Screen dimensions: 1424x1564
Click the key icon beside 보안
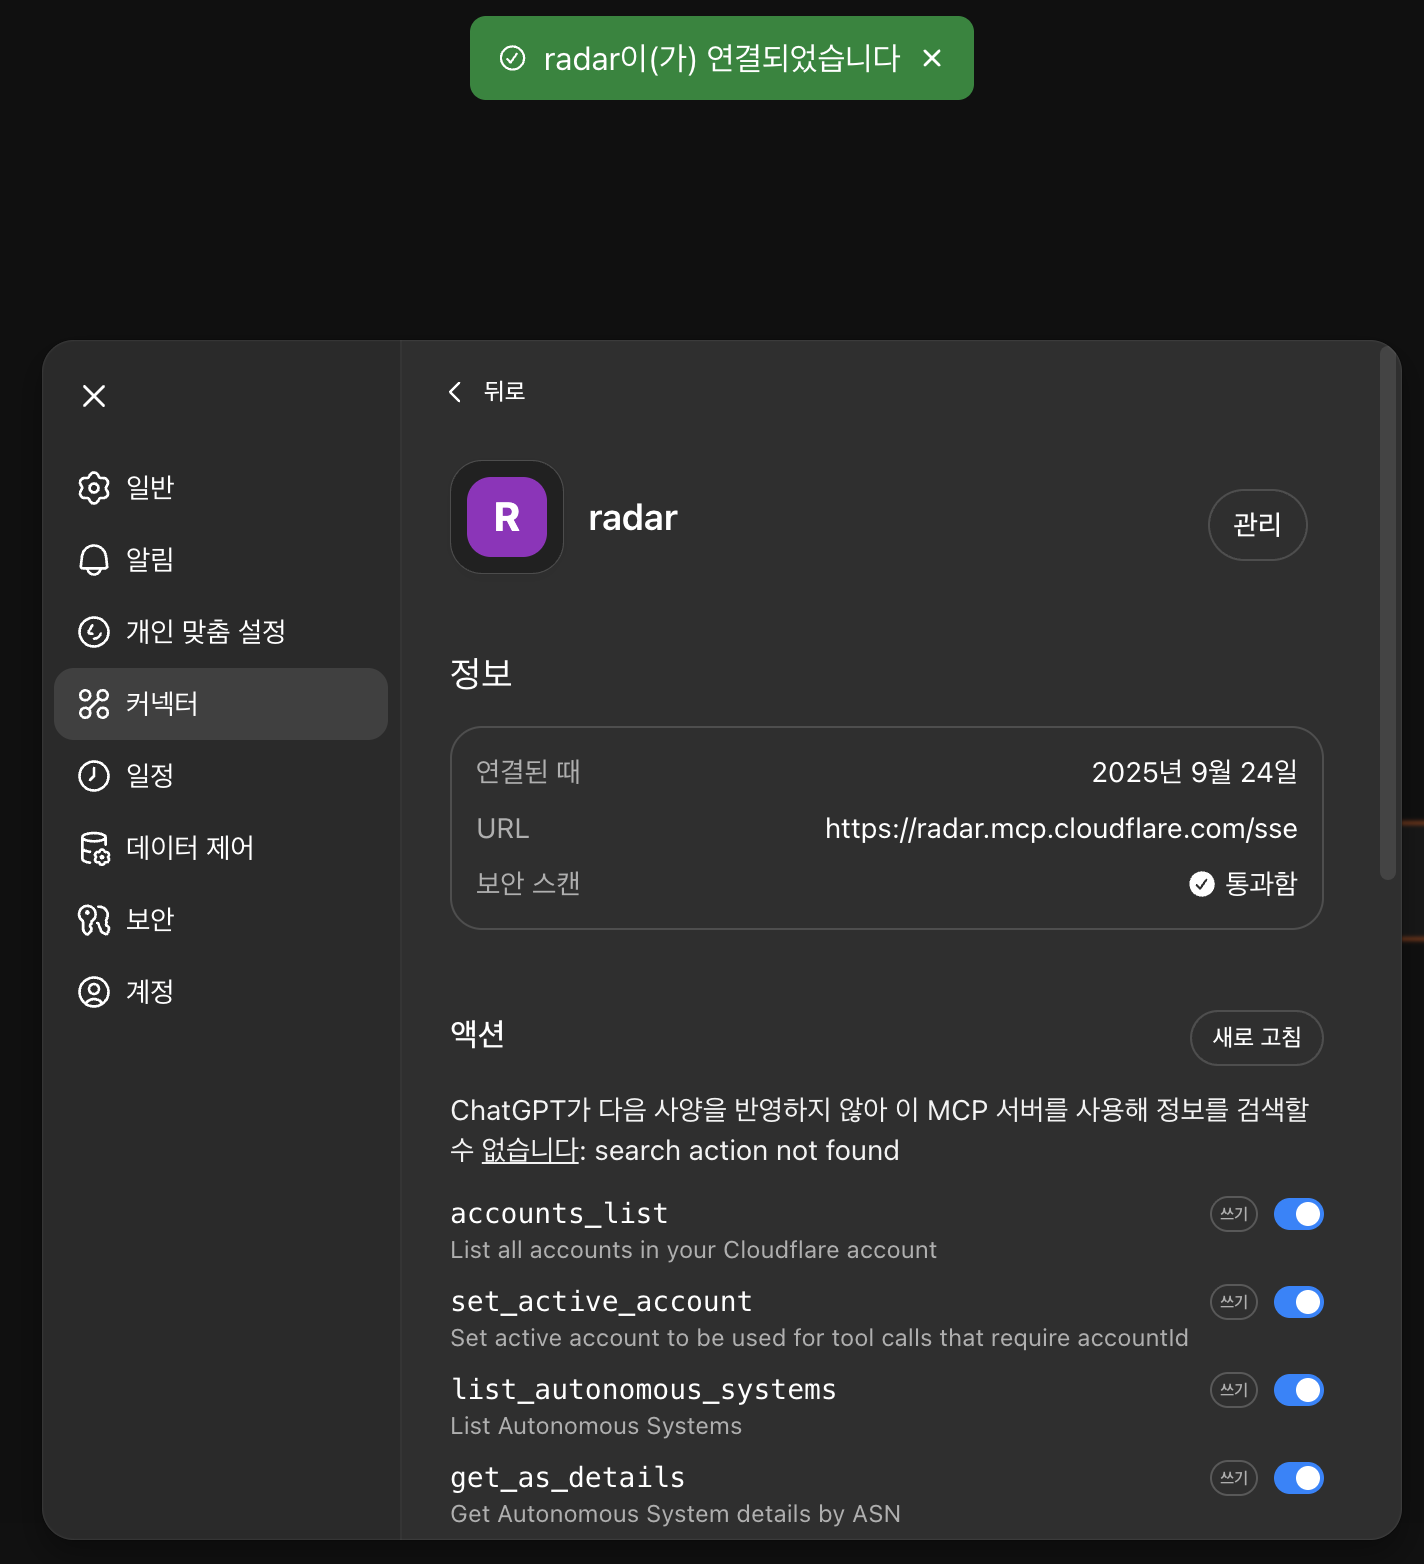[94, 920]
